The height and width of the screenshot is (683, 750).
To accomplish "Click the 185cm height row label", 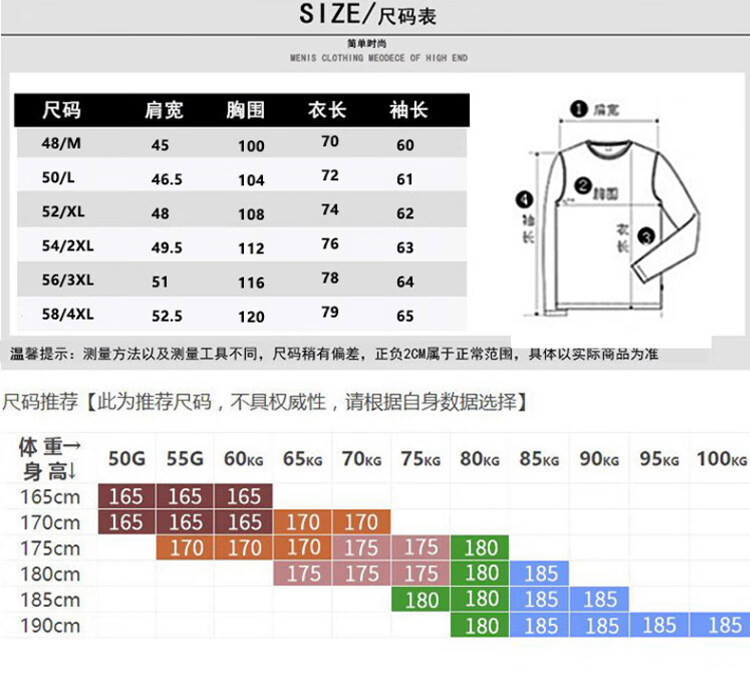I will click(x=50, y=600).
